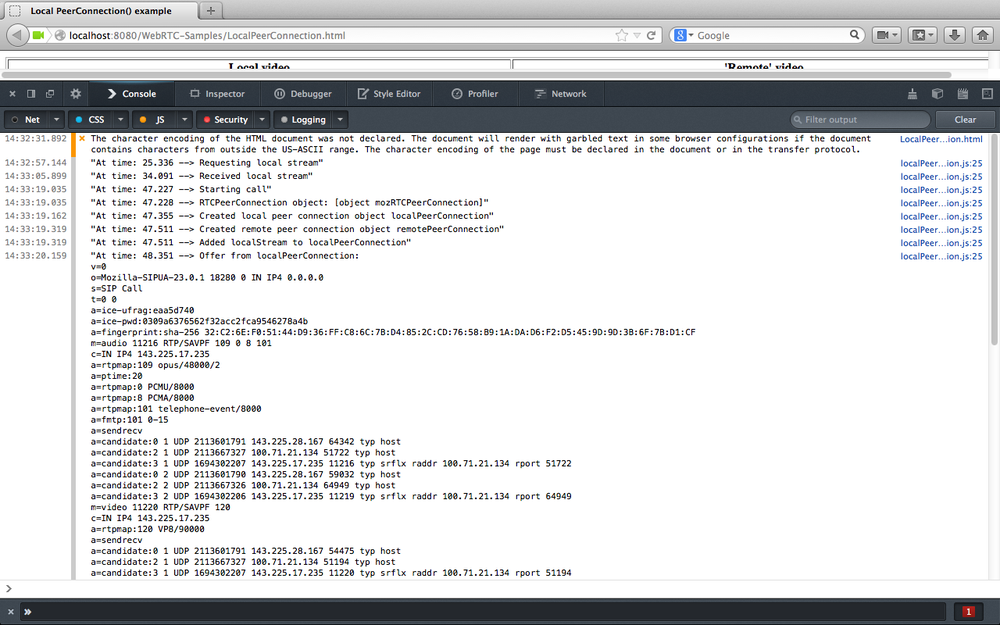Screen dimensions: 1000x625
Task: Open the 3D view cube icon
Action: tap(937, 93)
